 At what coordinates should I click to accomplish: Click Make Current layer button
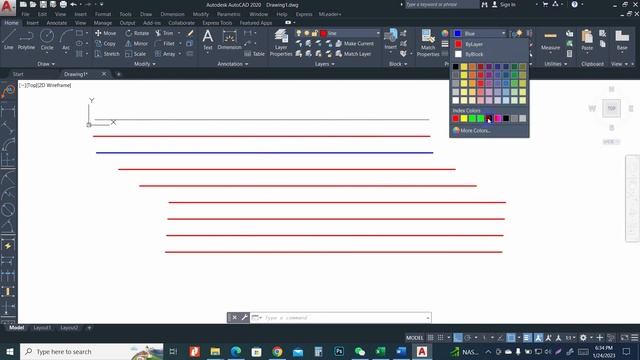(354, 43)
